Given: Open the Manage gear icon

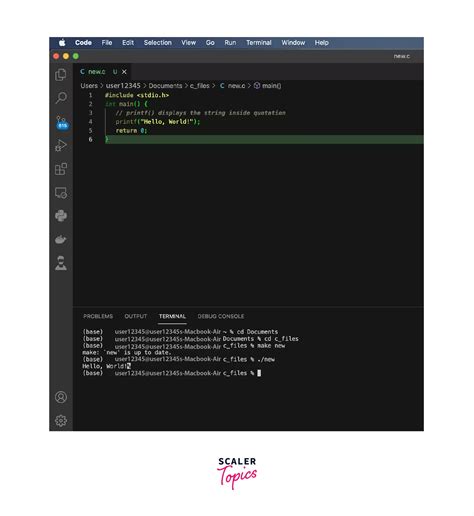Looking at the screenshot, I should (61, 420).
